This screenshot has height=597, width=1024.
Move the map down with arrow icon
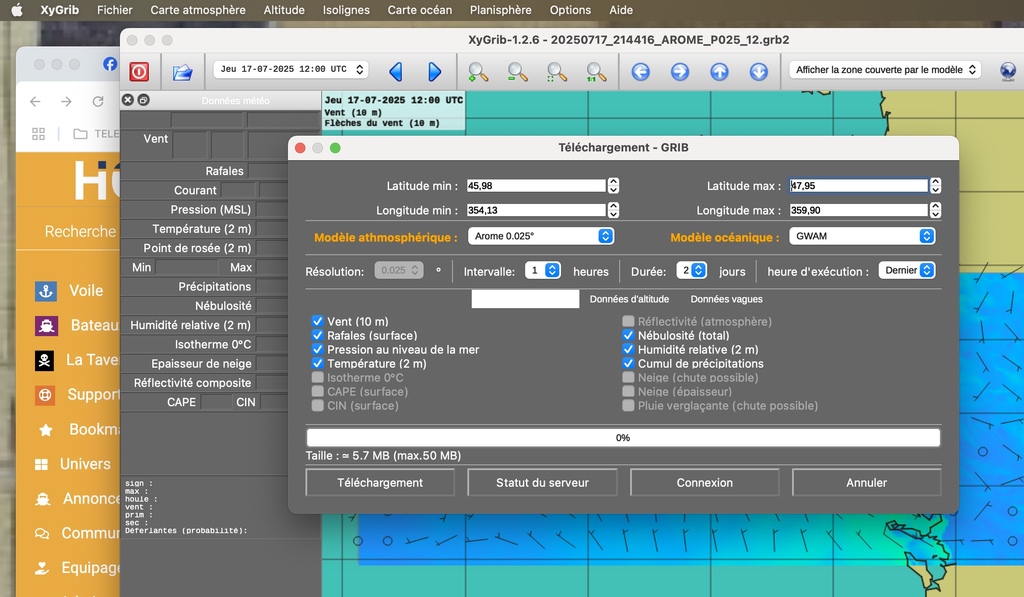click(x=758, y=71)
